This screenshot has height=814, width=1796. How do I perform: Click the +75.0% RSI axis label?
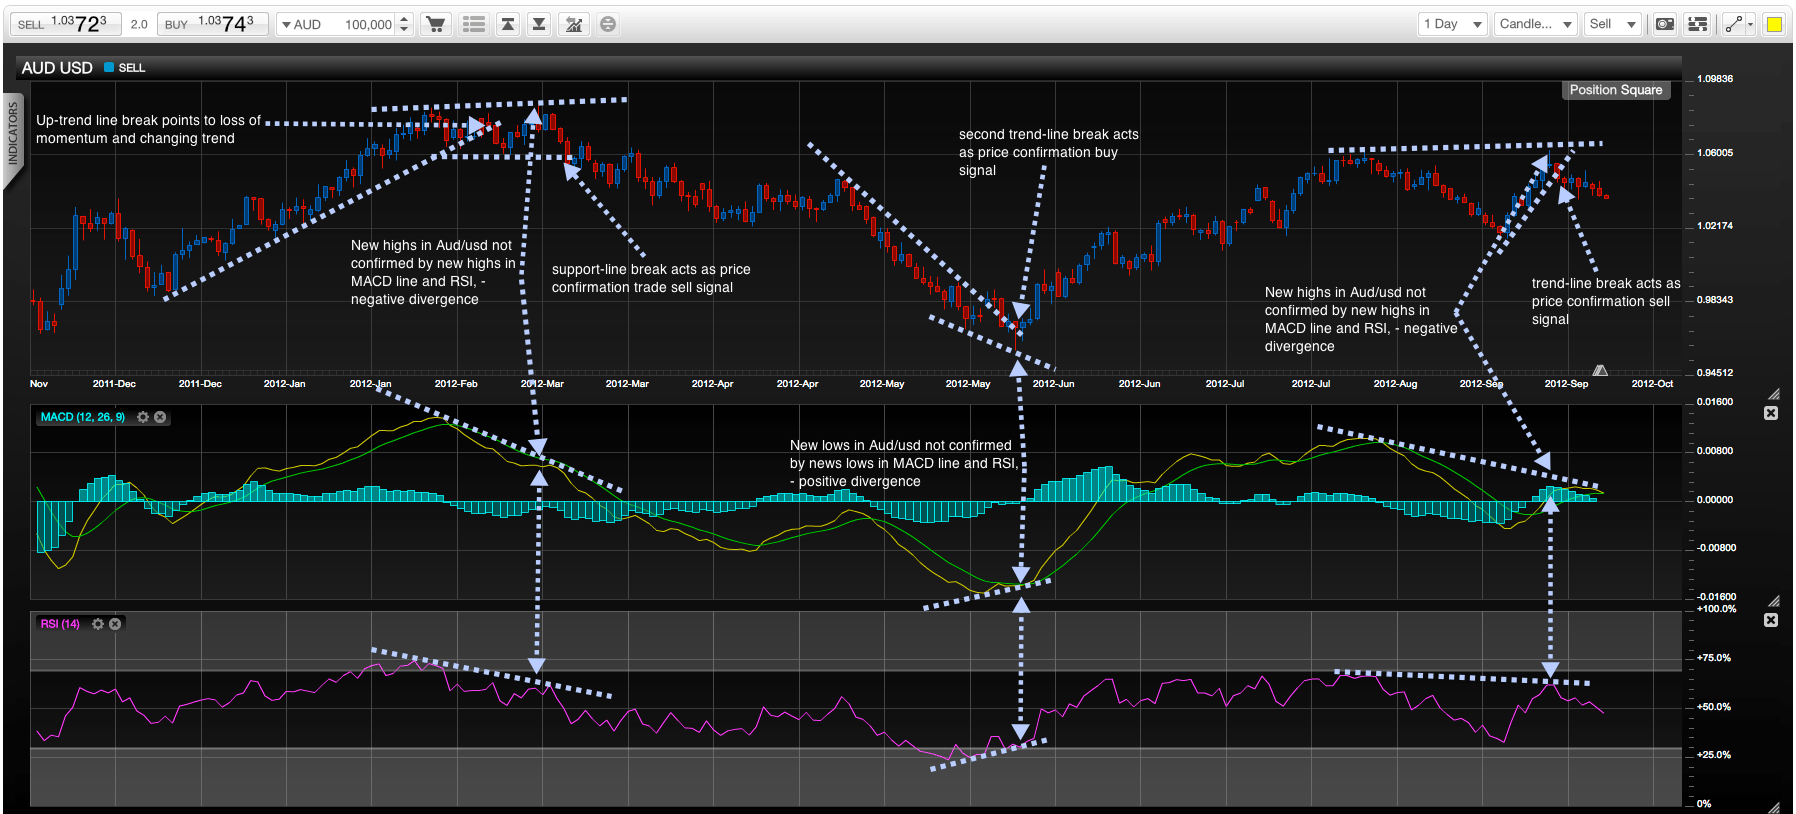pyautogui.click(x=1714, y=658)
